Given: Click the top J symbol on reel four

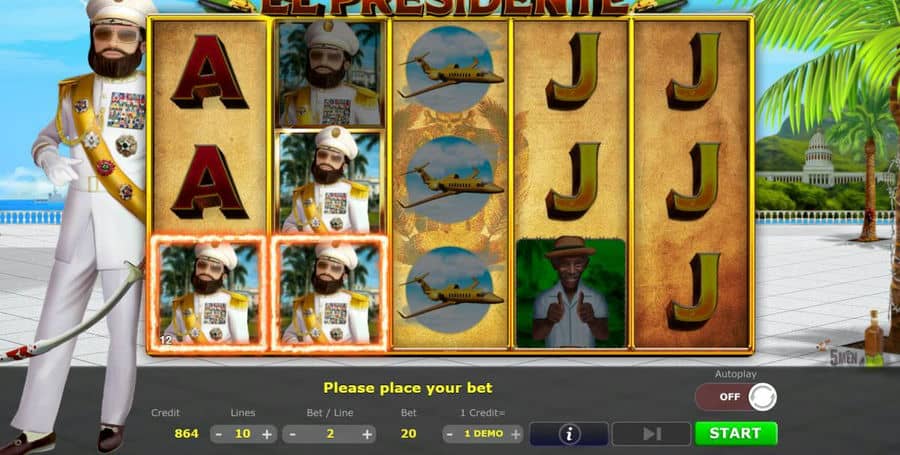Looking at the screenshot, I should [572, 71].
